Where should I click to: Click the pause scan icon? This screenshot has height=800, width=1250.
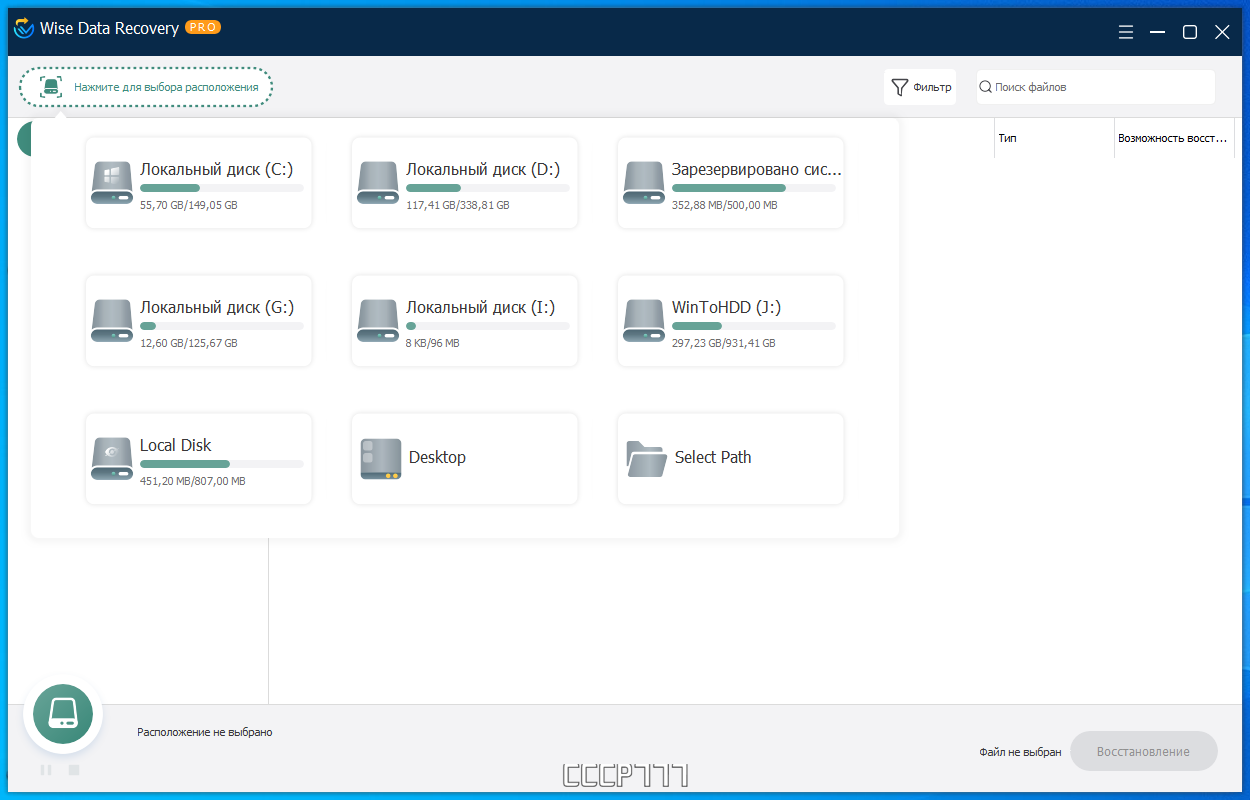click(x=46, y=770)
